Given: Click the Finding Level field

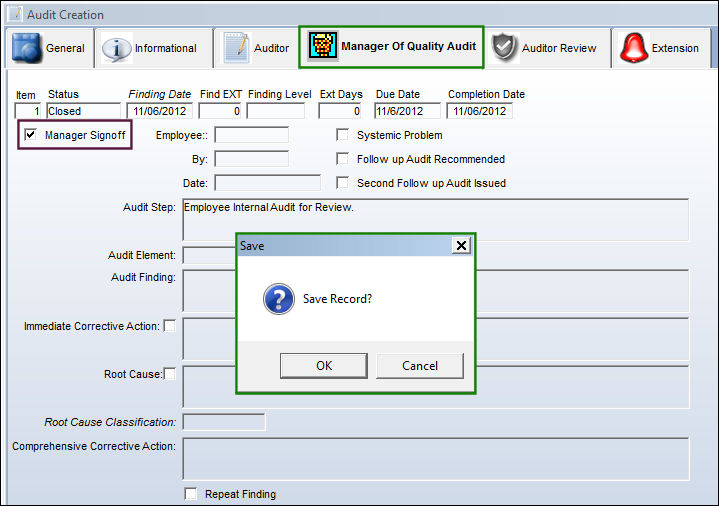Looking at the screenshot, I should click(x=276, y=111).
